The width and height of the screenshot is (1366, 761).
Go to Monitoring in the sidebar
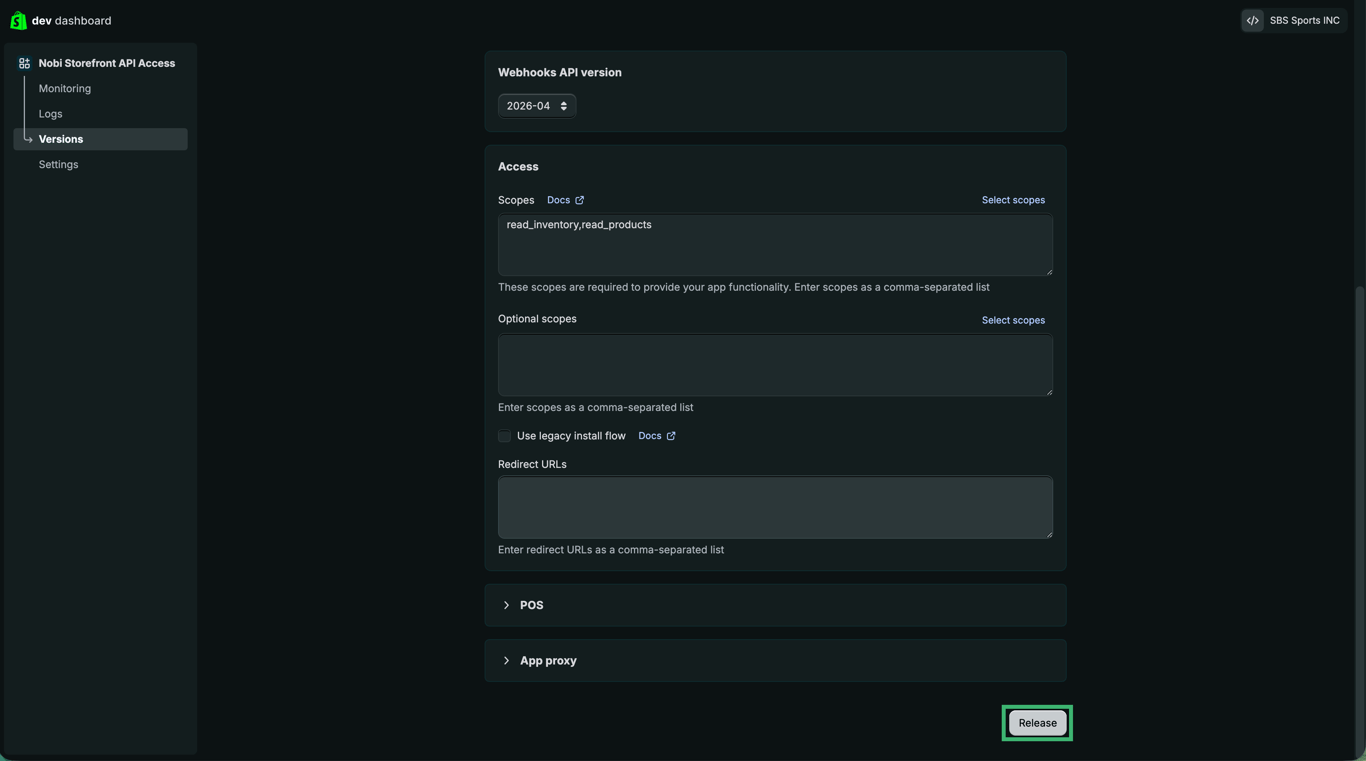(x=65, y=89)
